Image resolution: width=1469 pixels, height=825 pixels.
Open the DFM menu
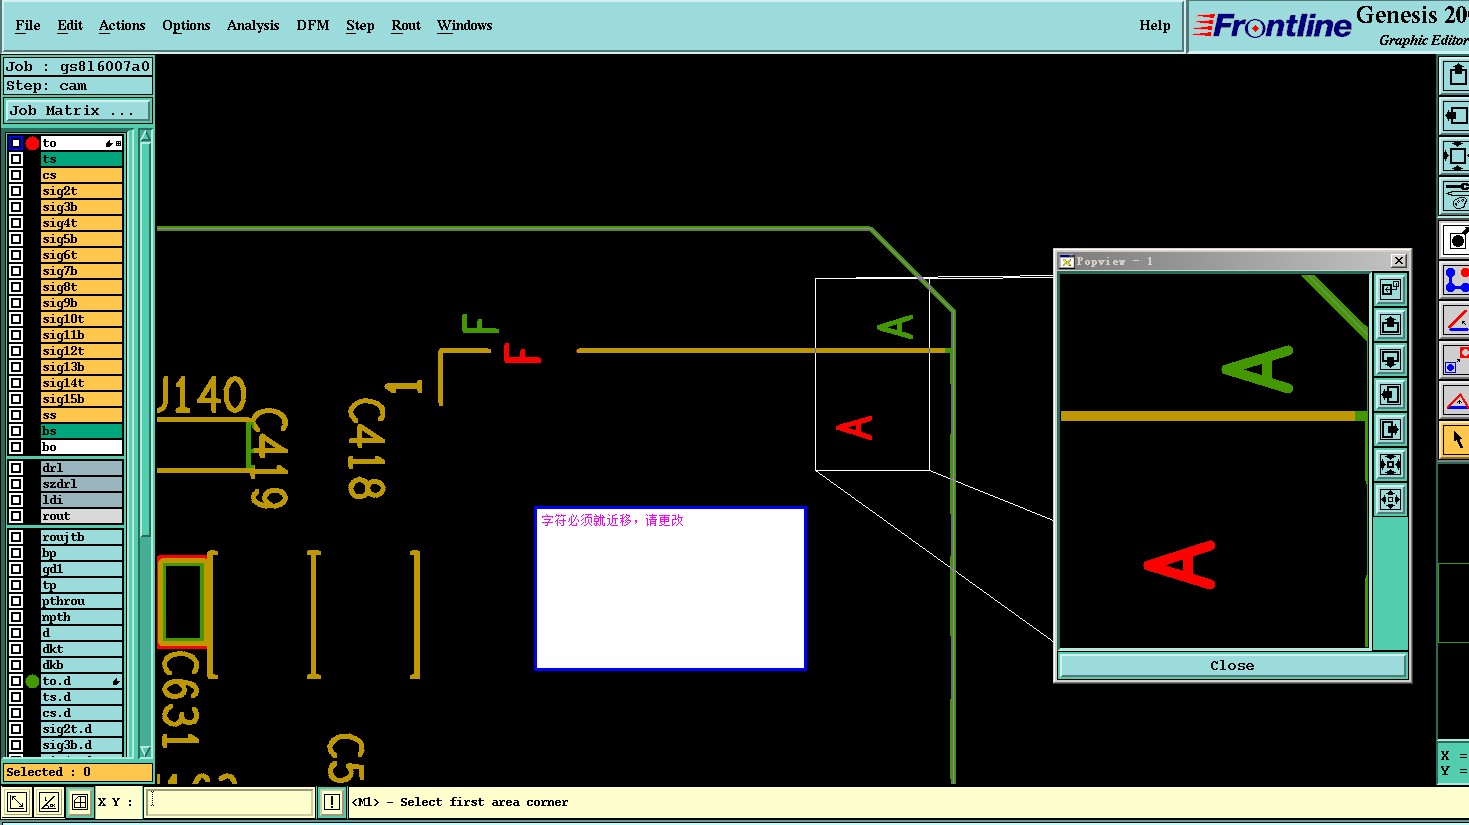313,25
